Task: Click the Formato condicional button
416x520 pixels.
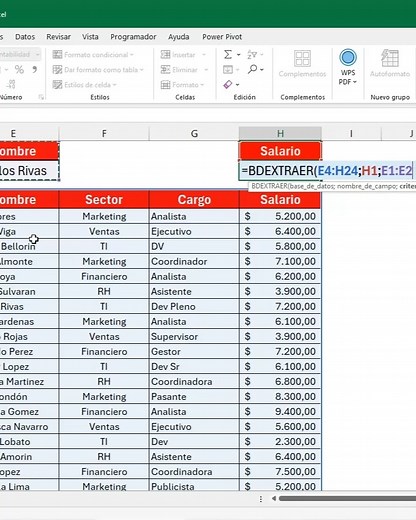Action: pos(93,55)
